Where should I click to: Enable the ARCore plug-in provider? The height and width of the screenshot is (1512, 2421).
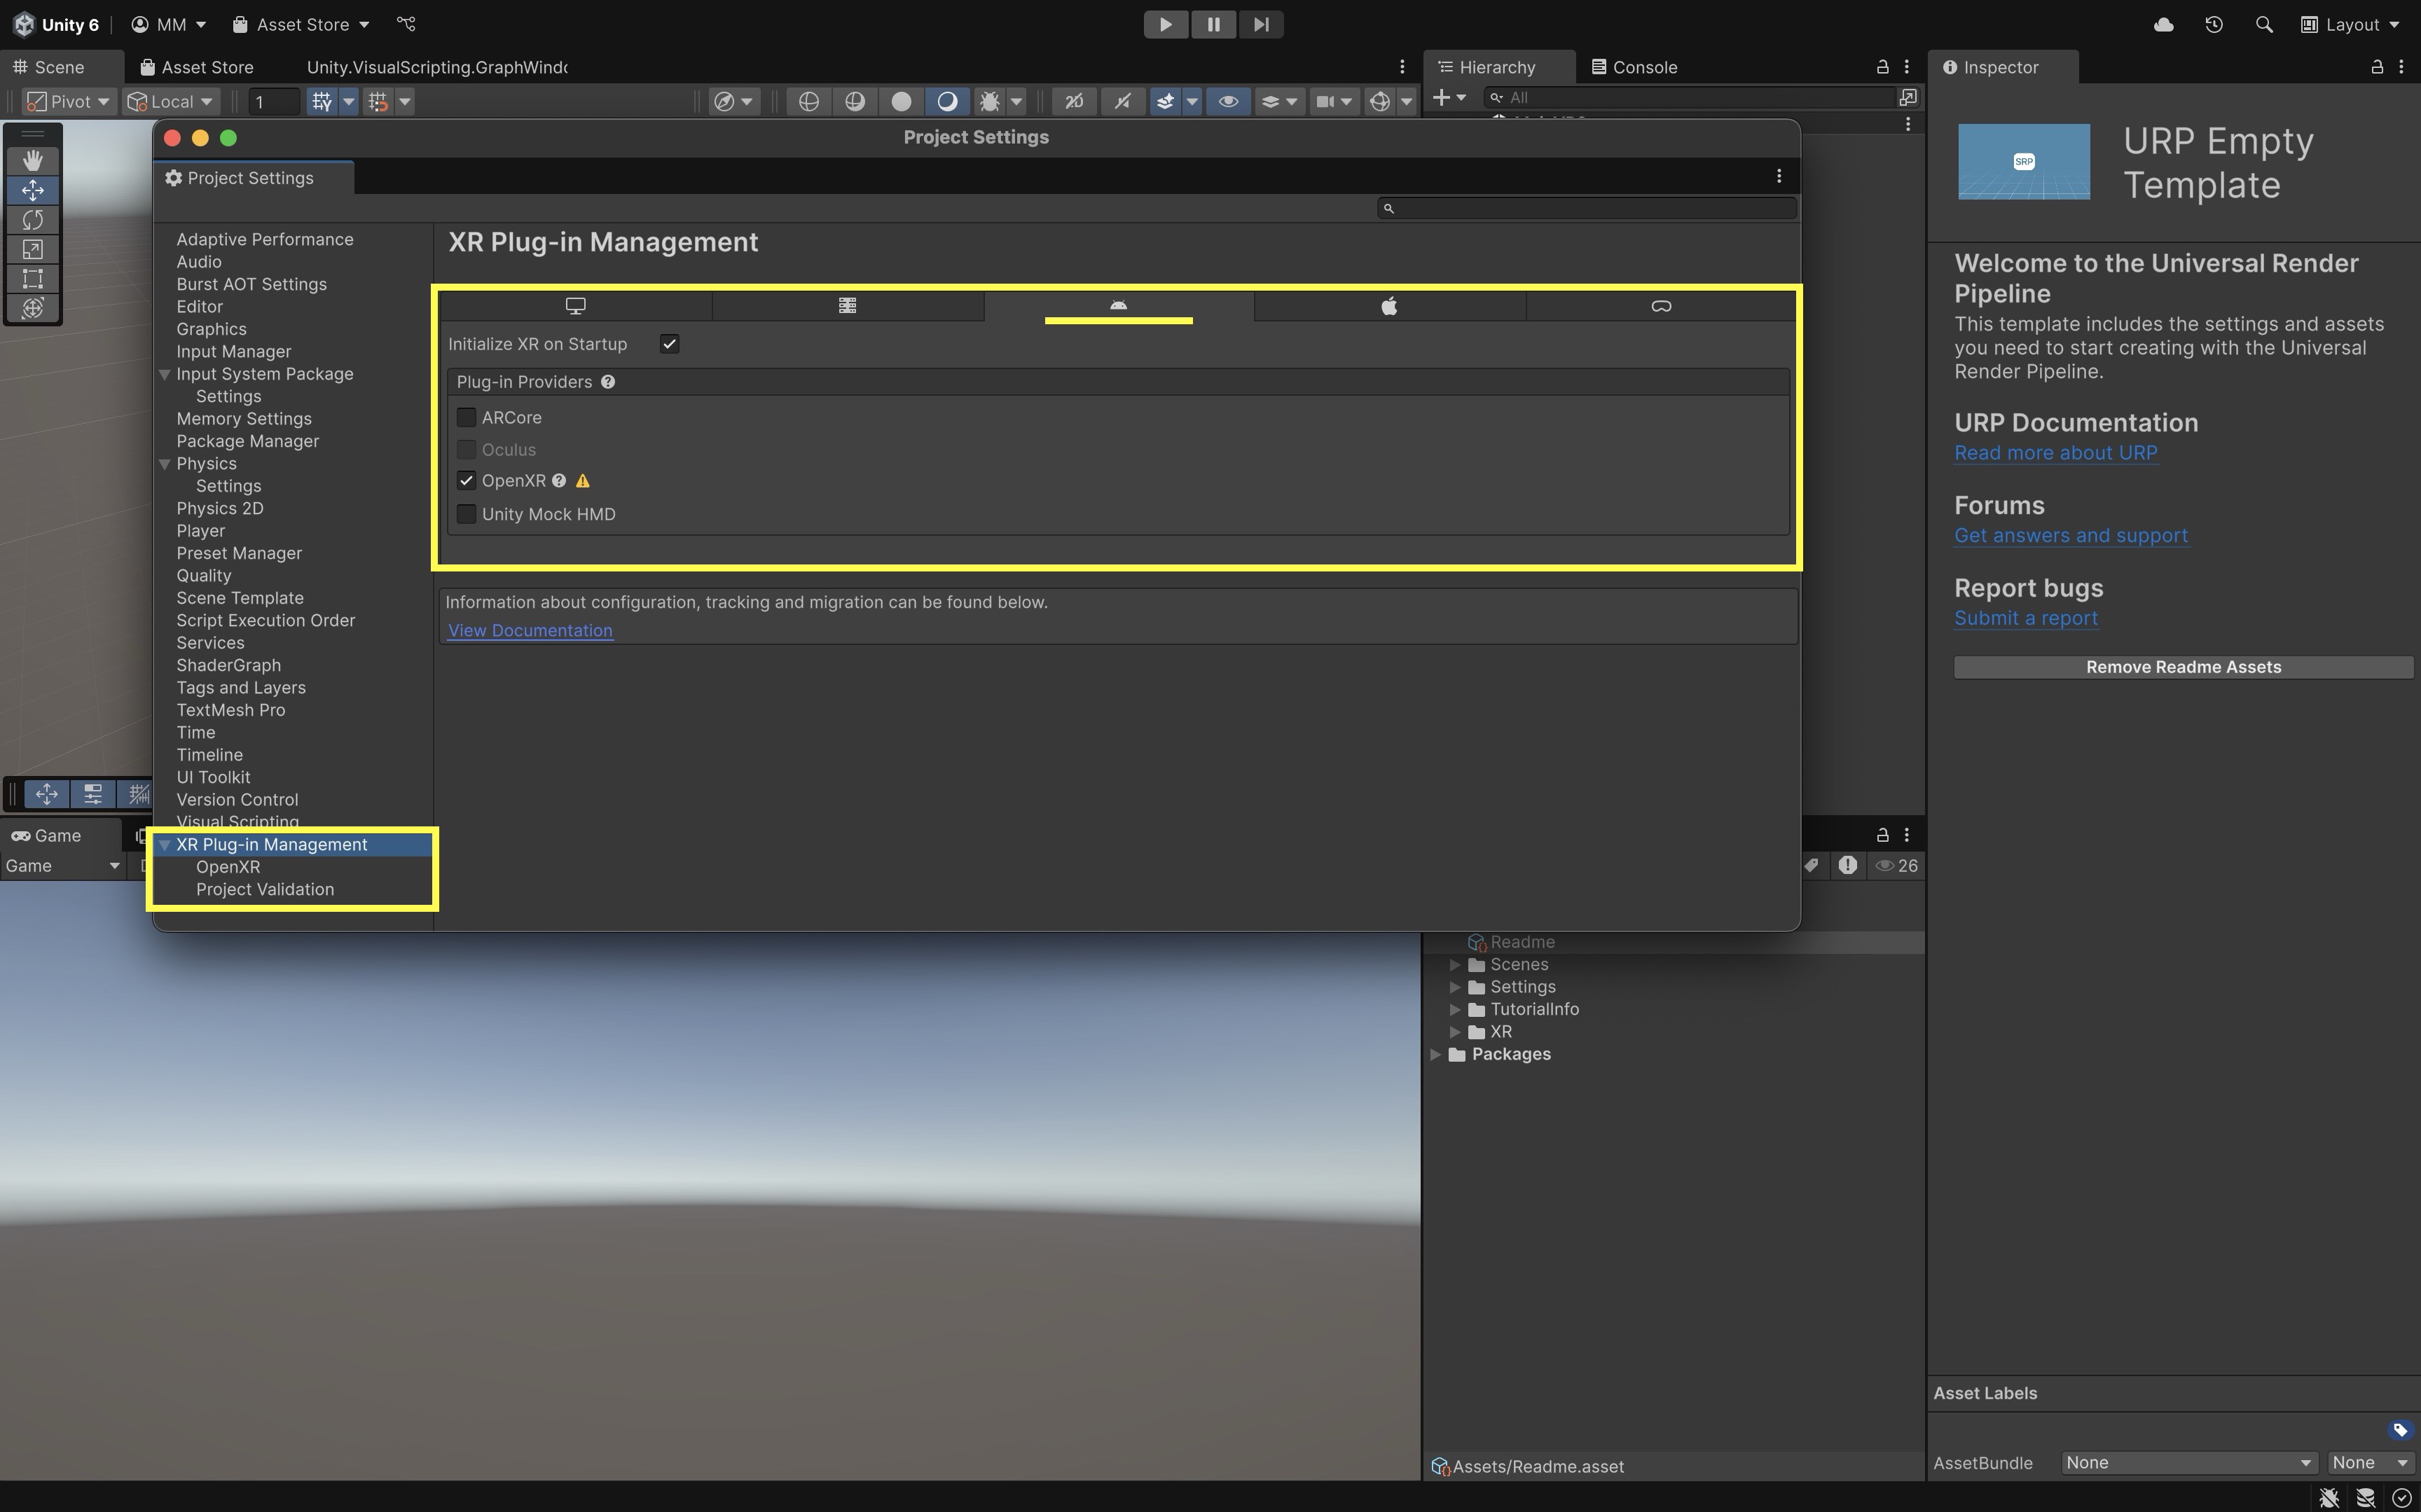click(466, 417)
